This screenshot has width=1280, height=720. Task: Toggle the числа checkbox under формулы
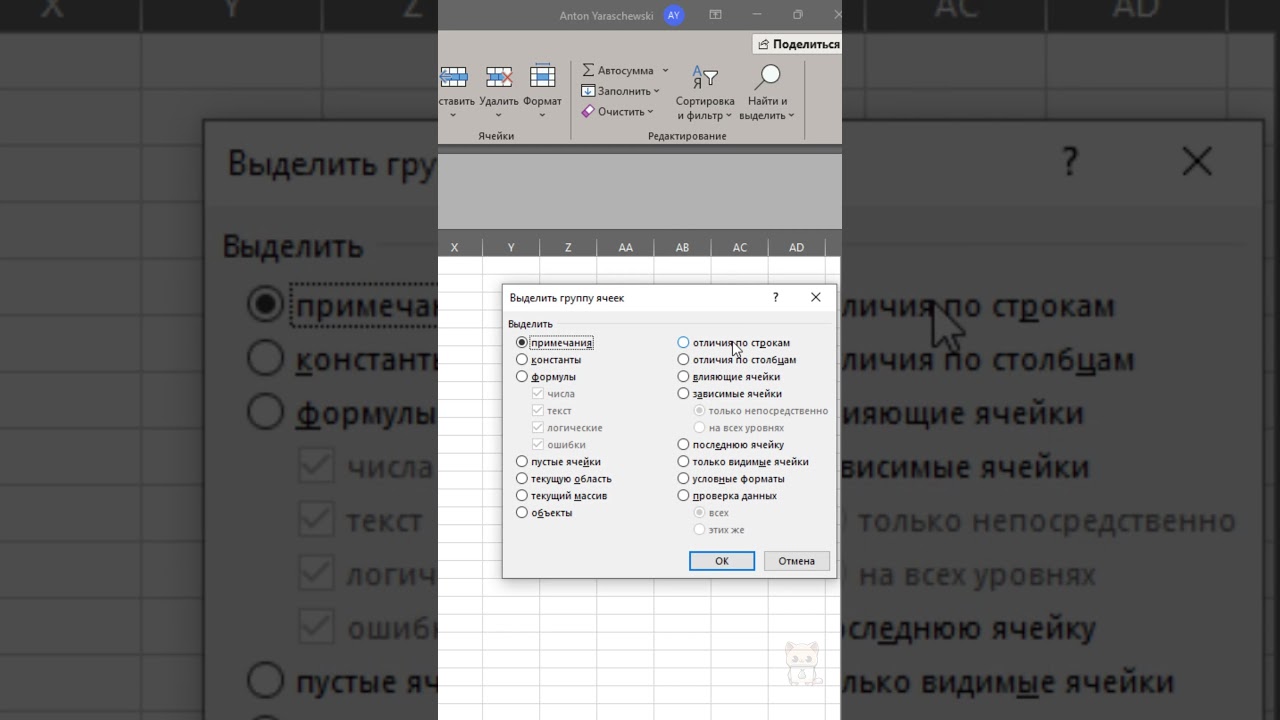pyautogui.click(x=538, y=394)
